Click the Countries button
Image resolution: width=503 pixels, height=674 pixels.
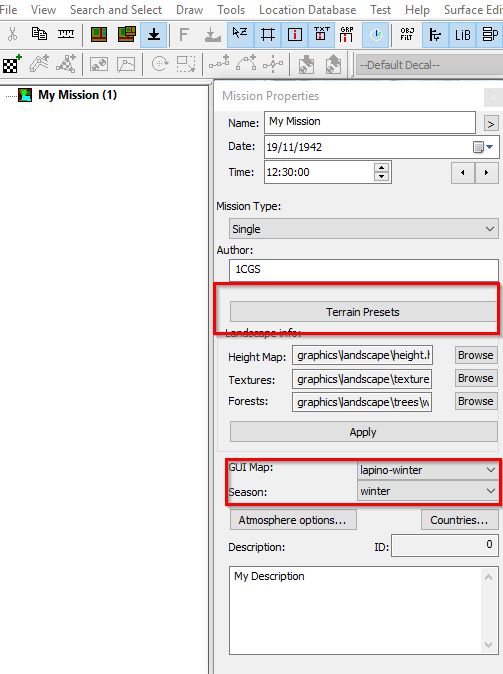459,520
